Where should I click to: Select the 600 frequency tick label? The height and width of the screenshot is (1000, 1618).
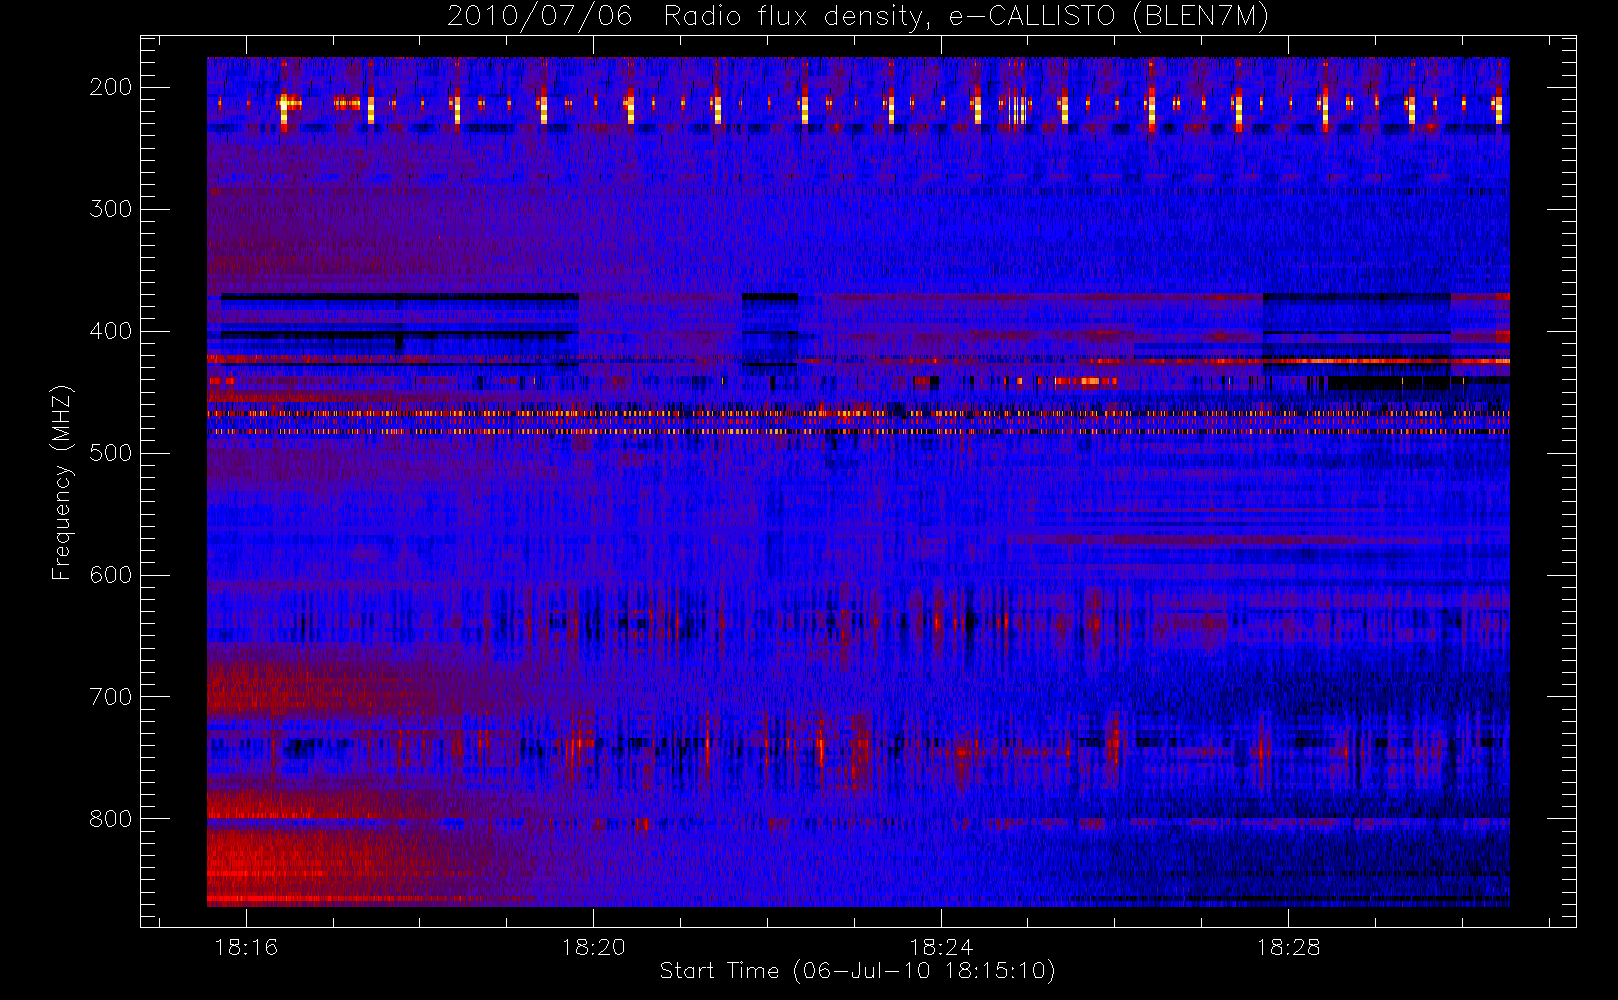coord(110,575)
